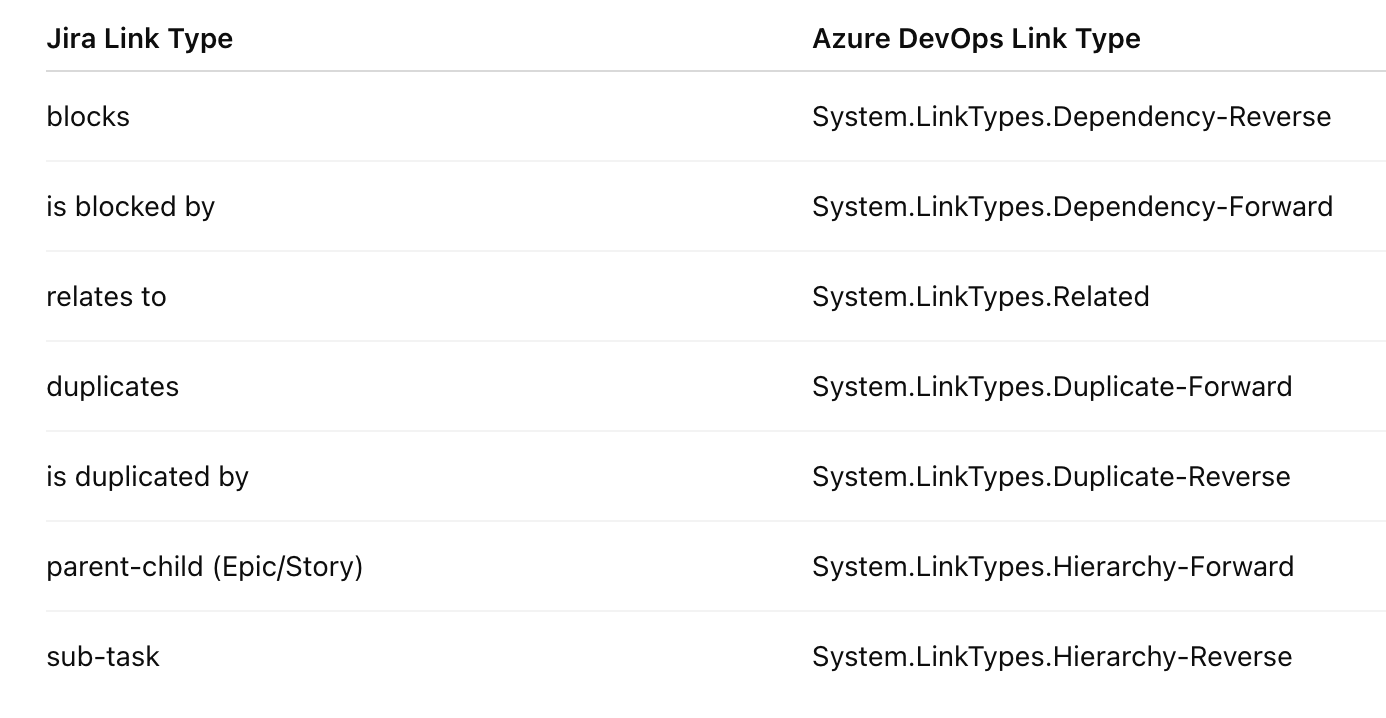The height and width of the screenshot is (718, 1386).
Task: Click the 'parent-child (Epic/Story)' cell
Action: point(204,567)
